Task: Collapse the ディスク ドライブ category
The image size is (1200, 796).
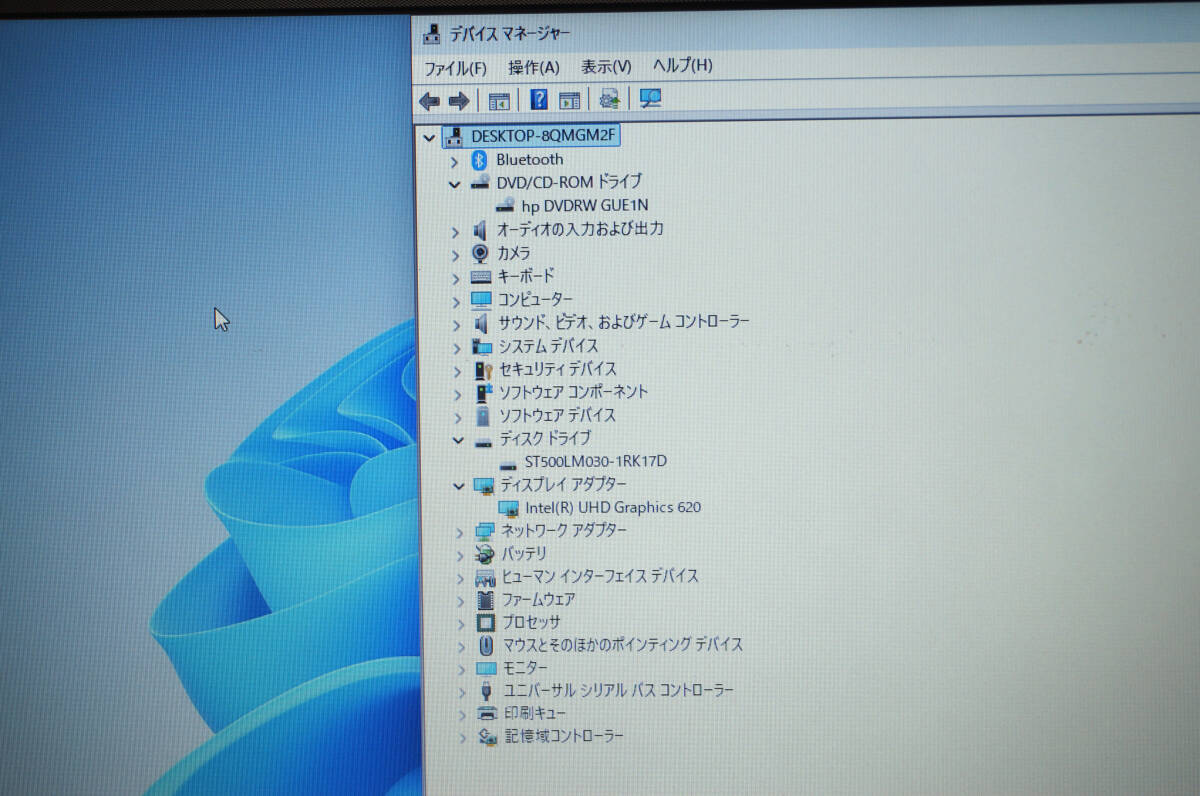Action: [458, 439]
